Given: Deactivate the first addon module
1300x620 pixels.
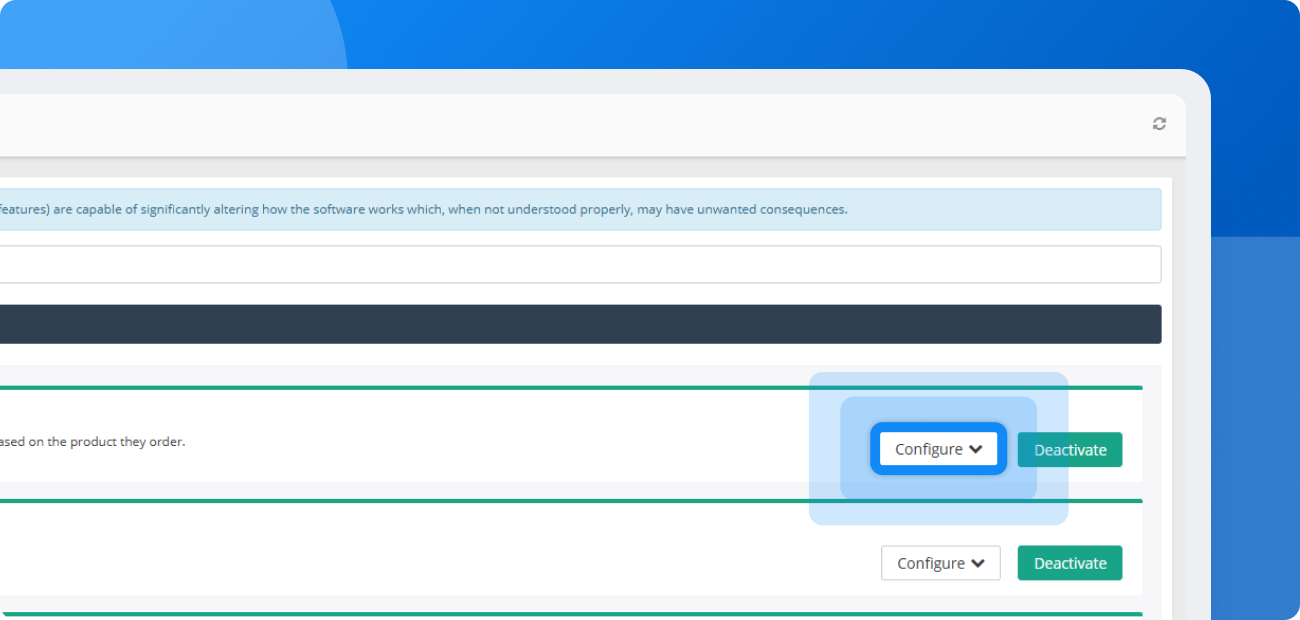Looking at the screenshot, I should 1069,450.
